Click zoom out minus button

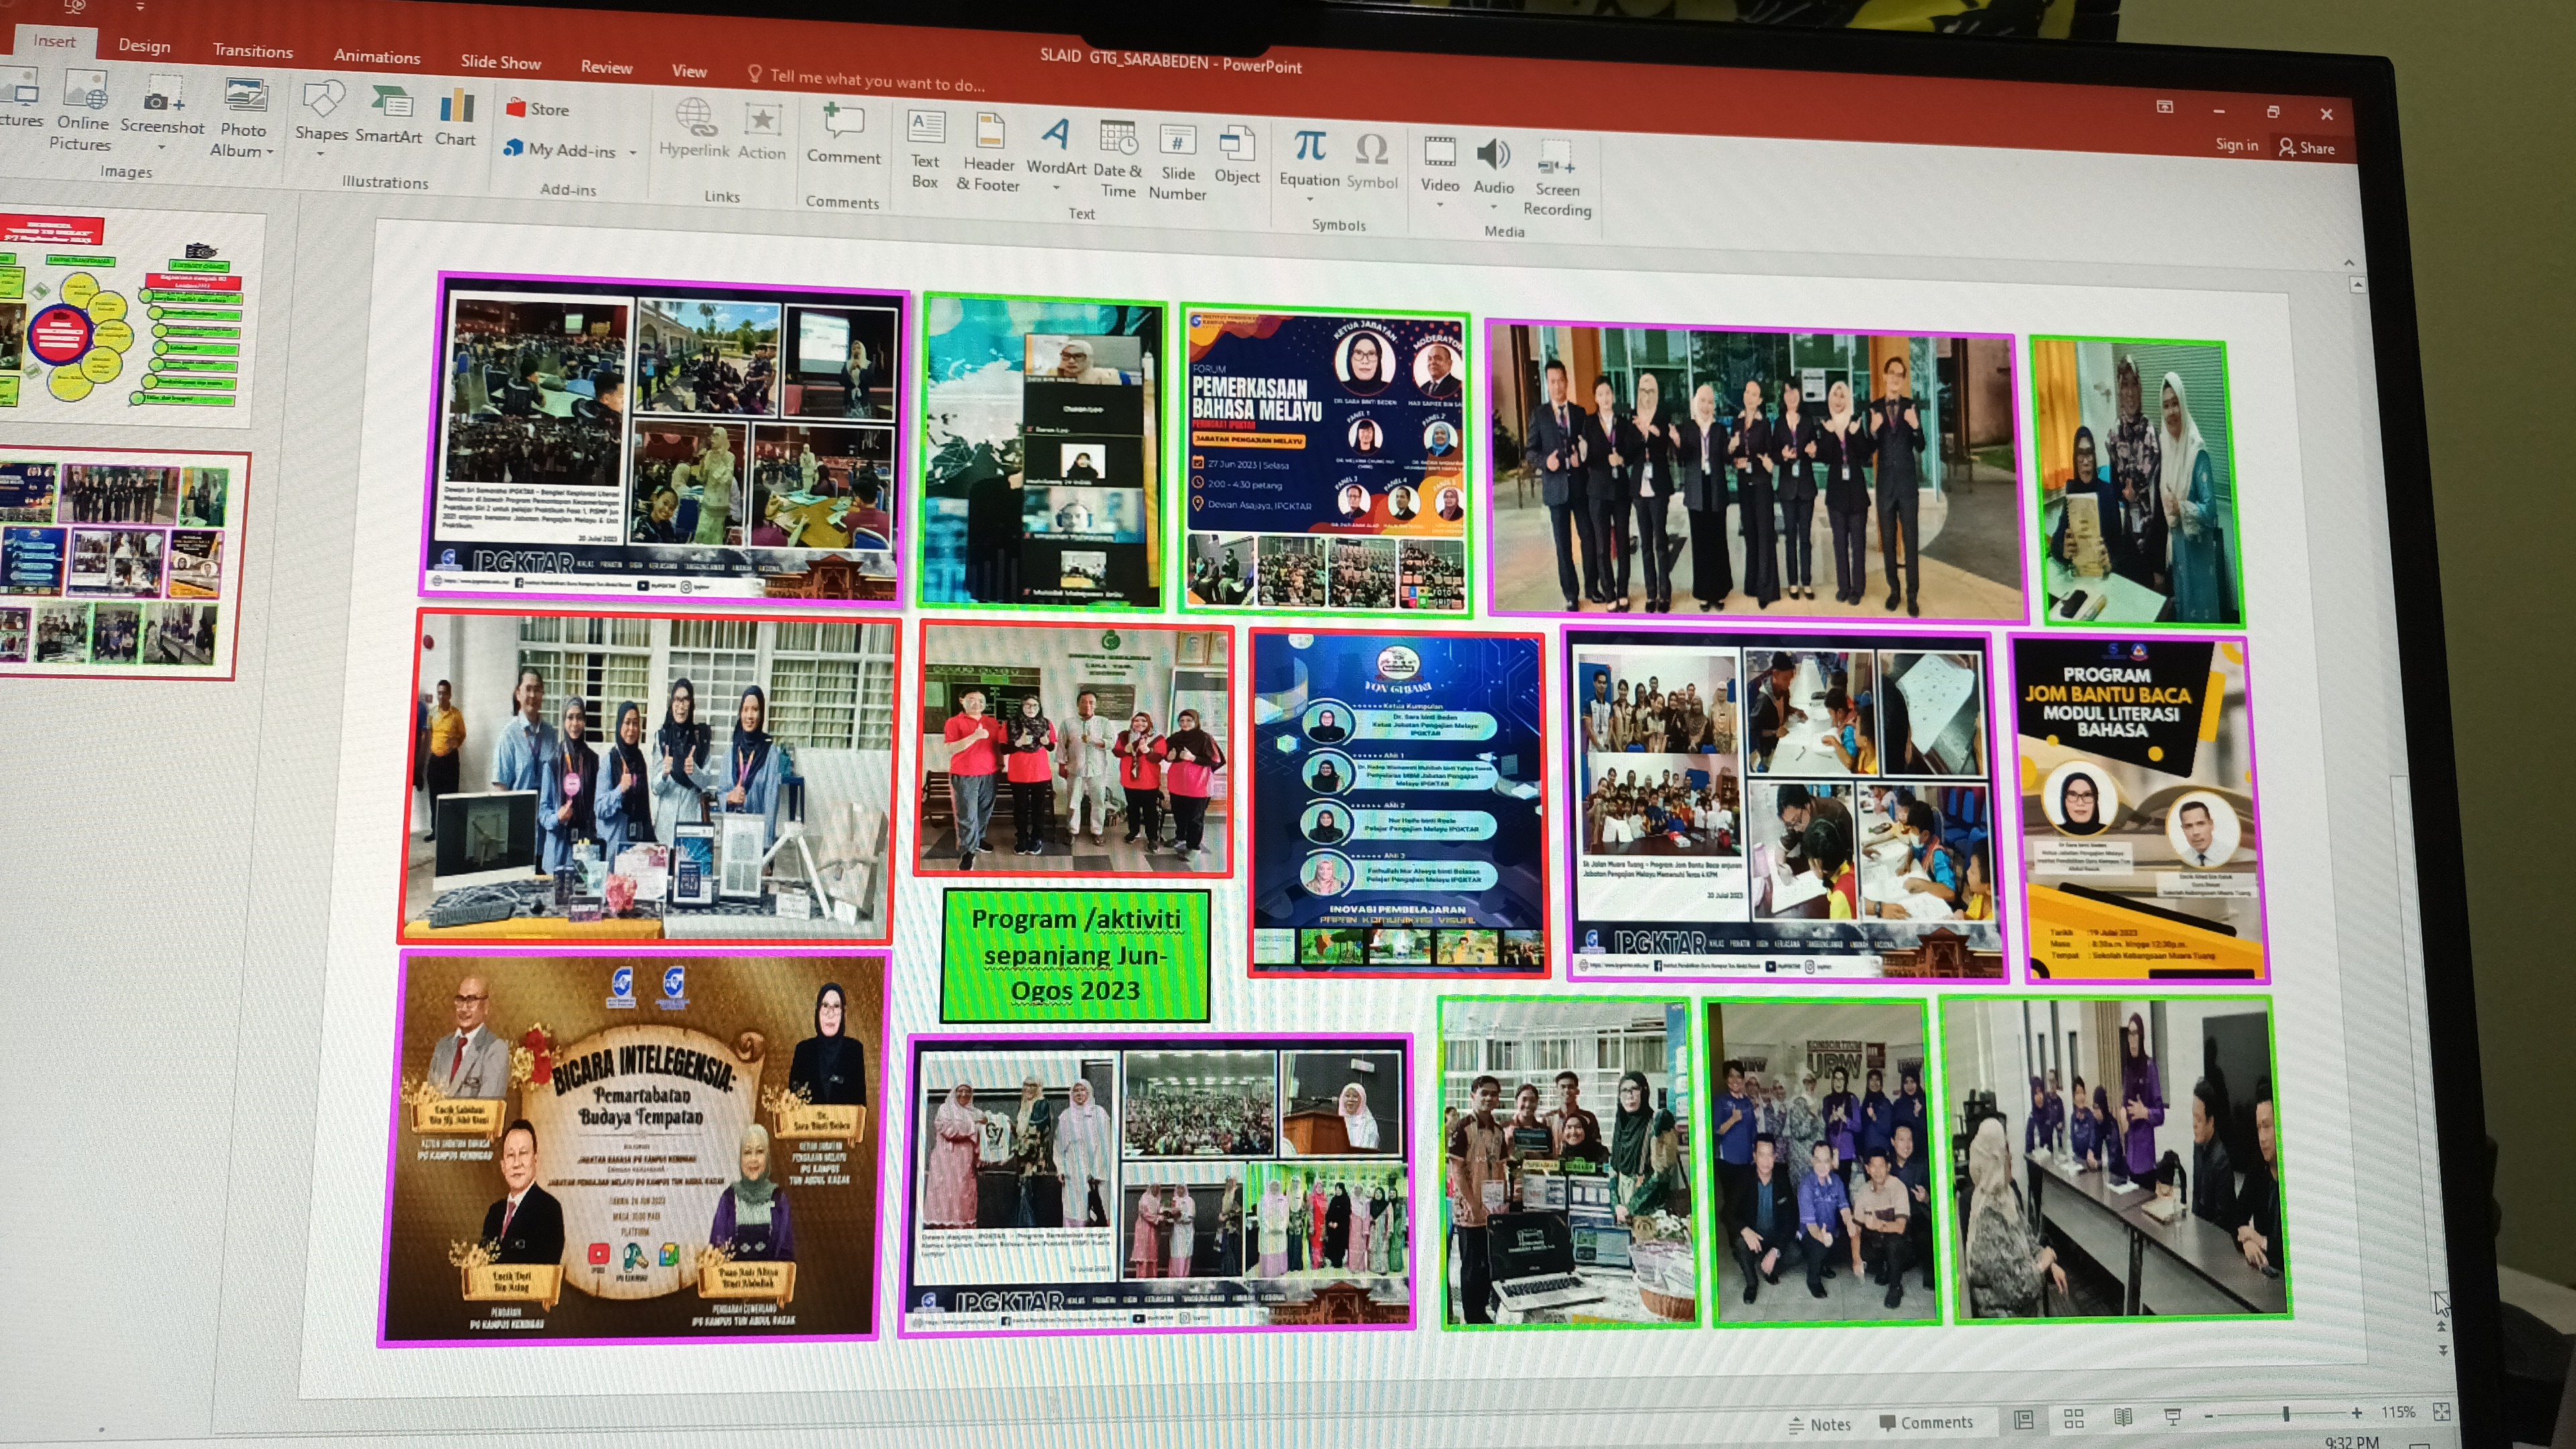(2209, 1415)
